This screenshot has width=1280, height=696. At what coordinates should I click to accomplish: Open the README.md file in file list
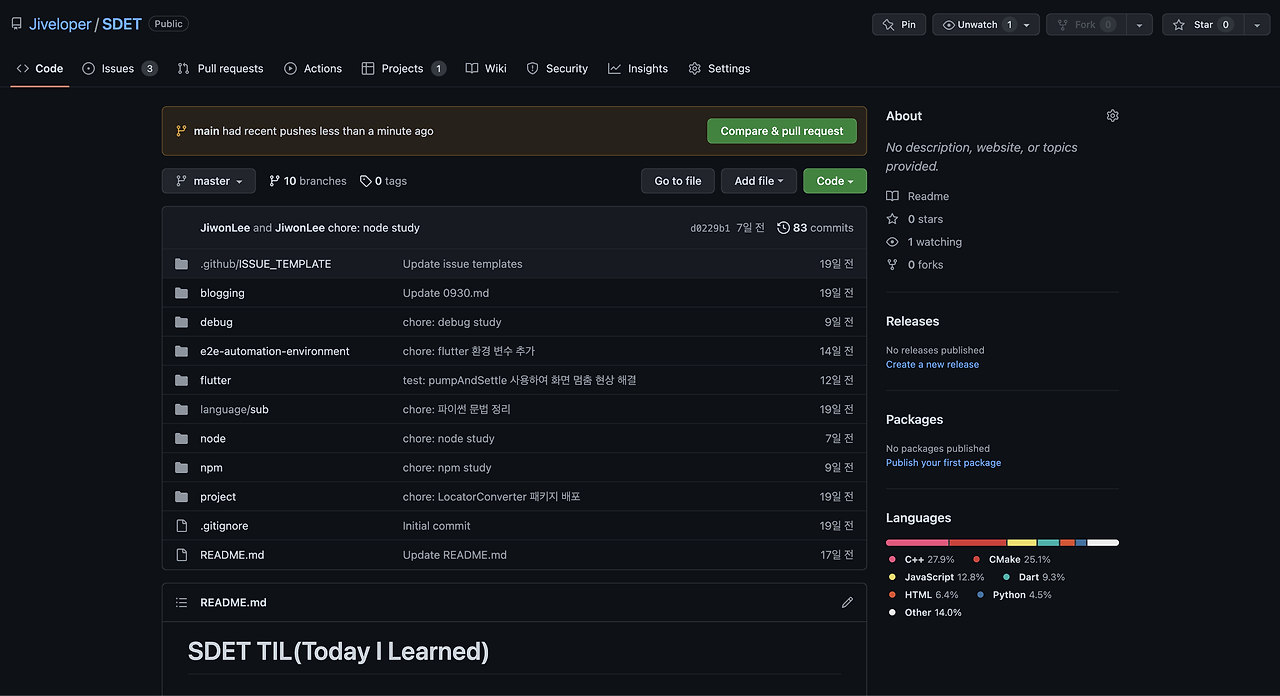point(232,554)
